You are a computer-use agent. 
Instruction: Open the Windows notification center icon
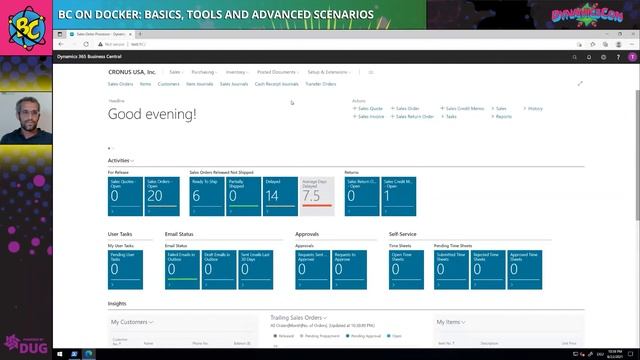point(631,354)
